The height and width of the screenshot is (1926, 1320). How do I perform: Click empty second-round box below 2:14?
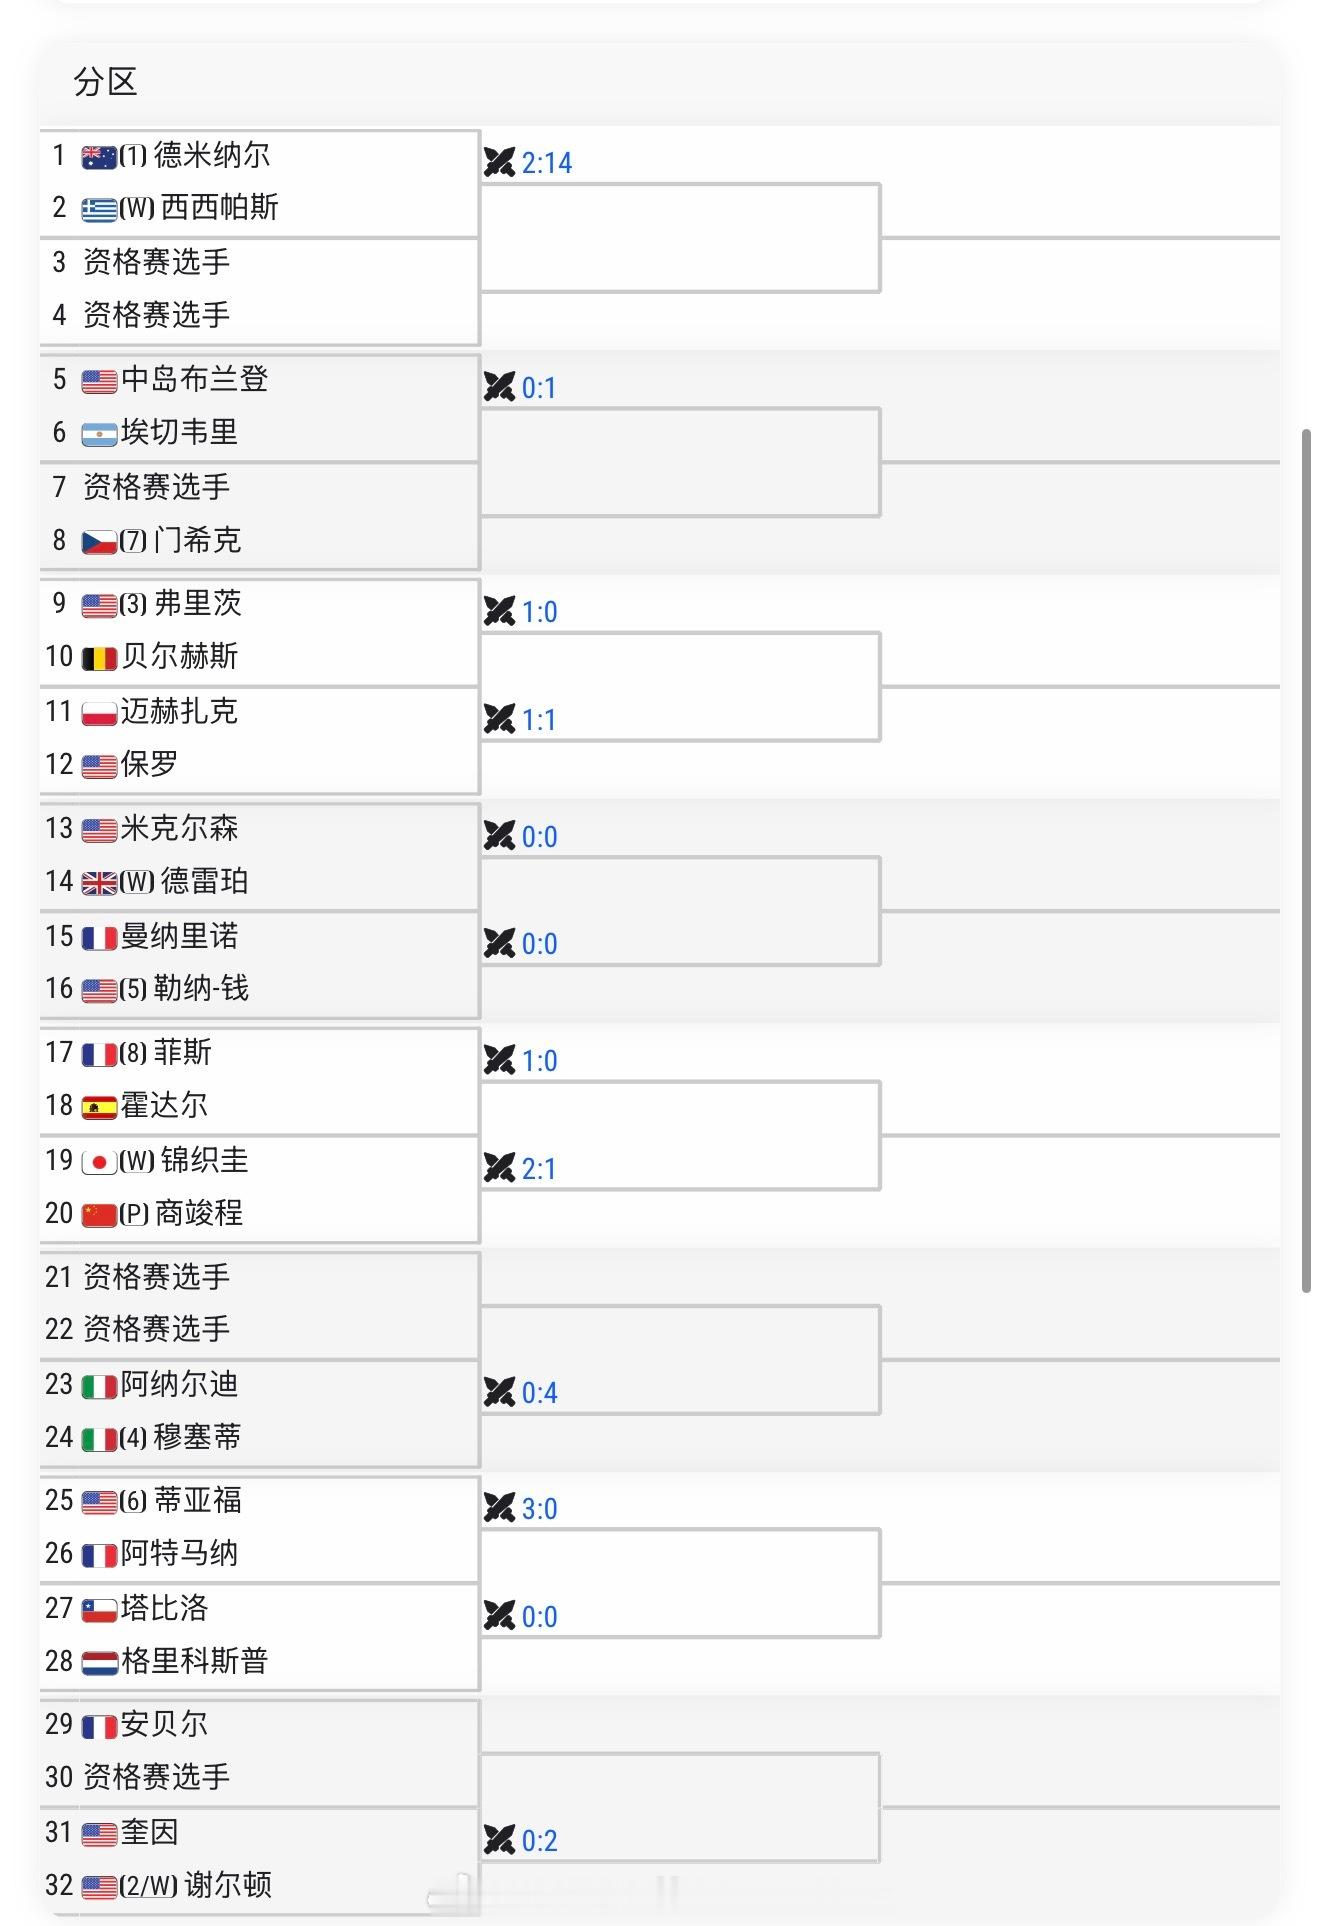(680, 238)
